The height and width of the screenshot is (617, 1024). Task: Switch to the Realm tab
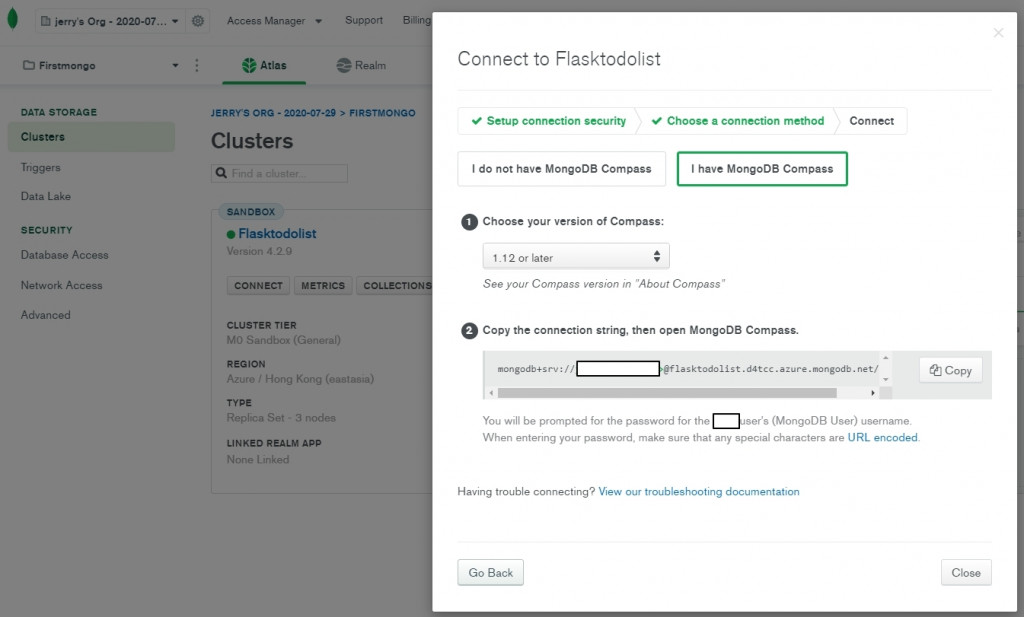[x=361, y=66]
